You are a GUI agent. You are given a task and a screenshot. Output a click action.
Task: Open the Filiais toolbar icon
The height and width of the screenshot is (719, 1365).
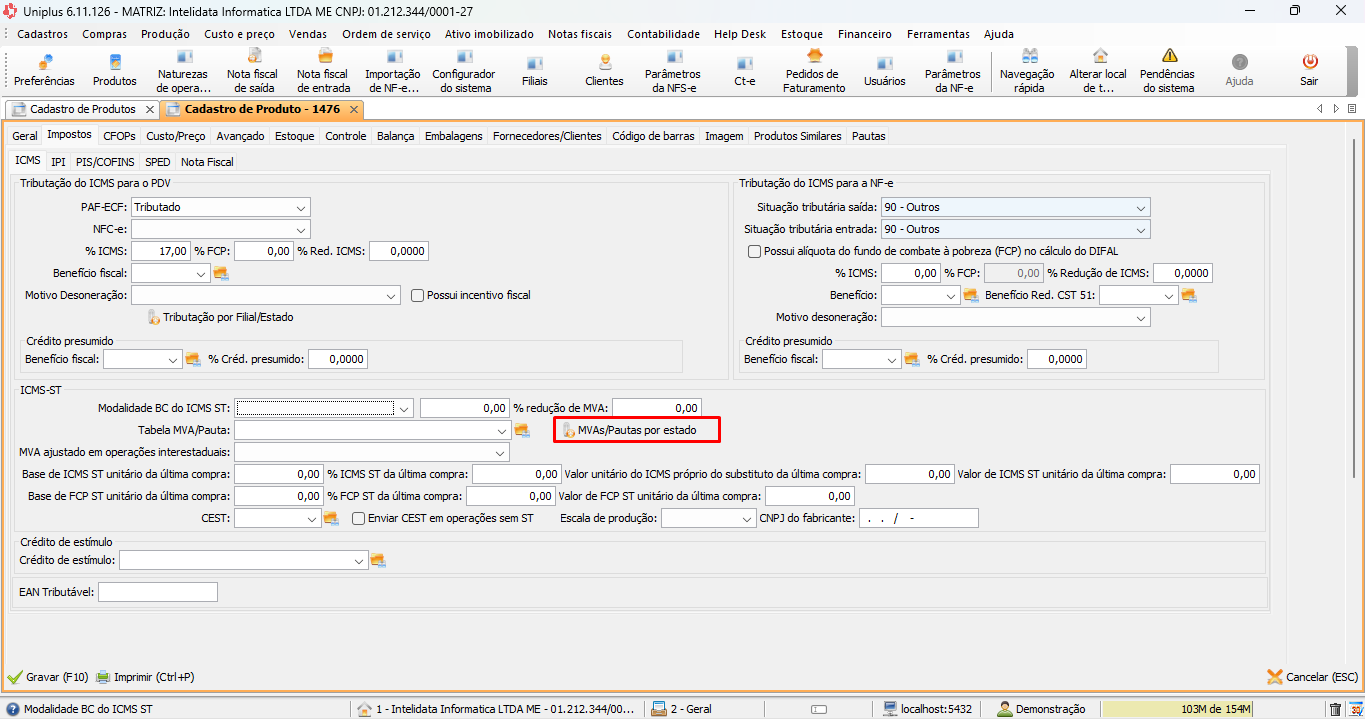tap(535, 71)
